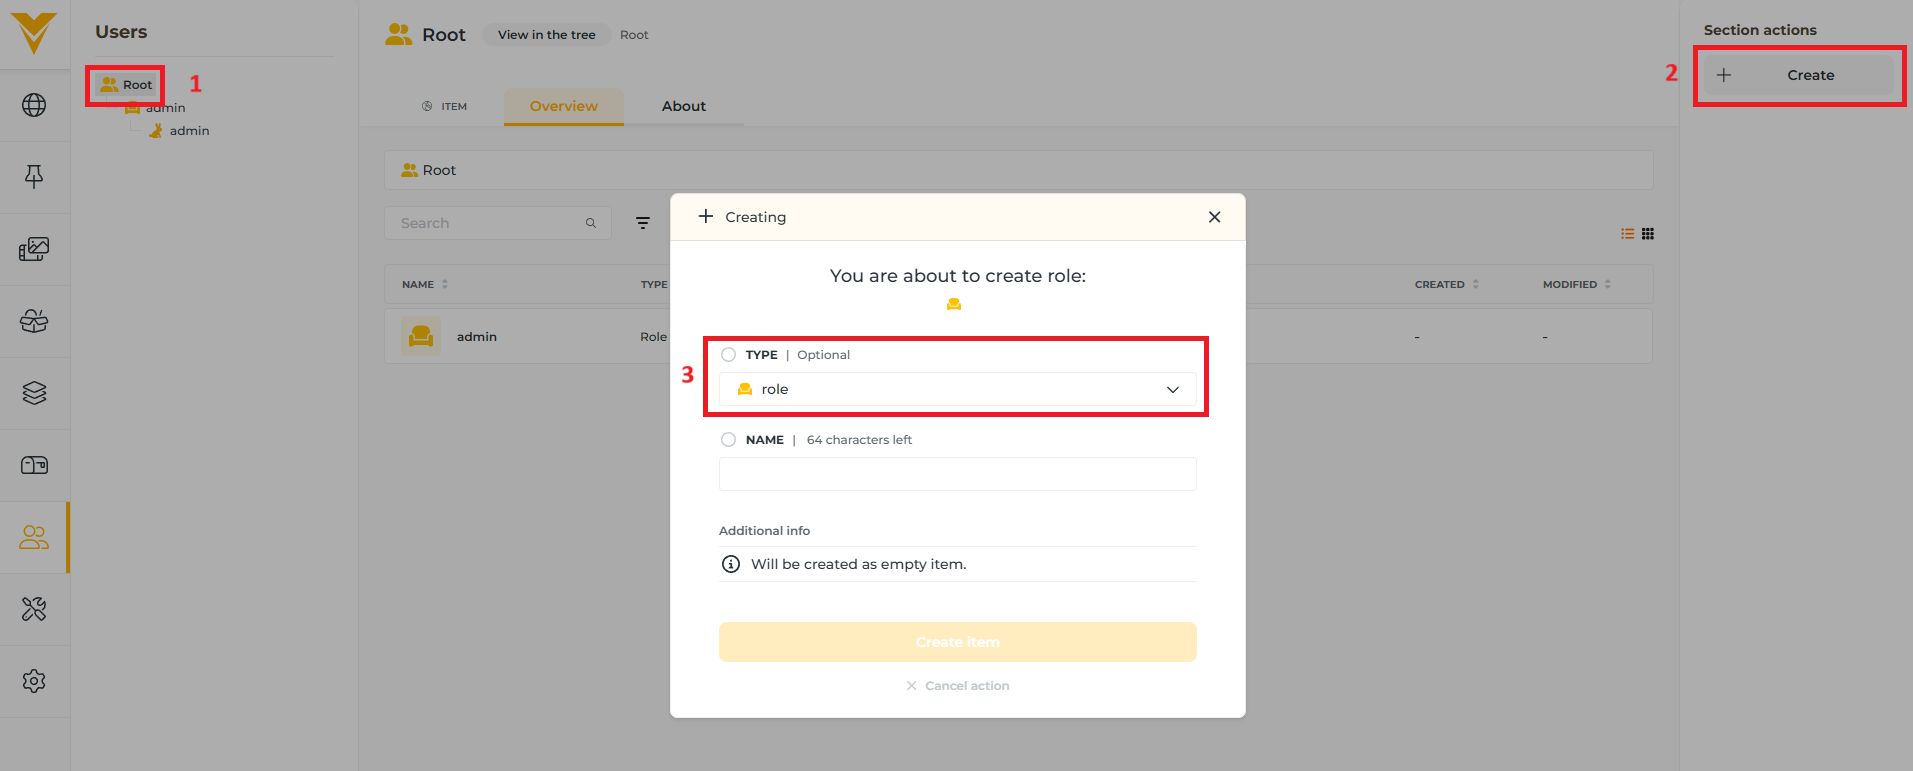
Task: Click the Create section action button
Action: coord(1799,75)
